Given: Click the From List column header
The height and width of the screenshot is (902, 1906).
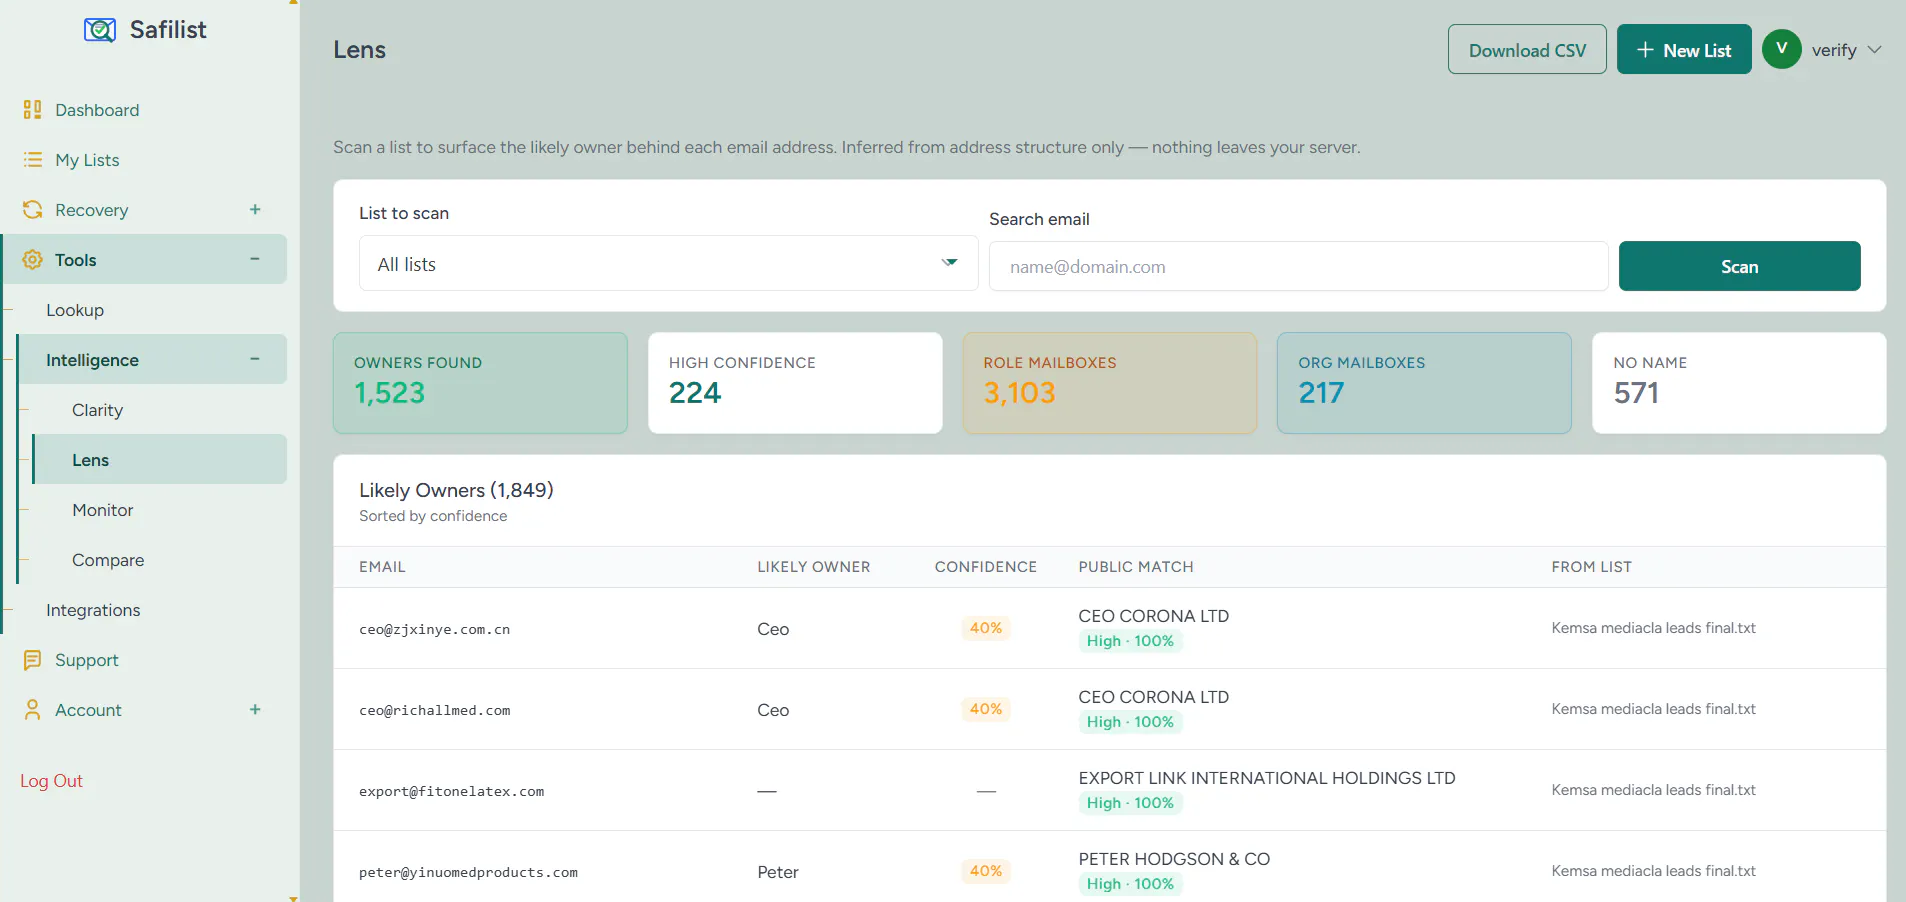Looking at the screenshot, I should (x=1592, y=567).
